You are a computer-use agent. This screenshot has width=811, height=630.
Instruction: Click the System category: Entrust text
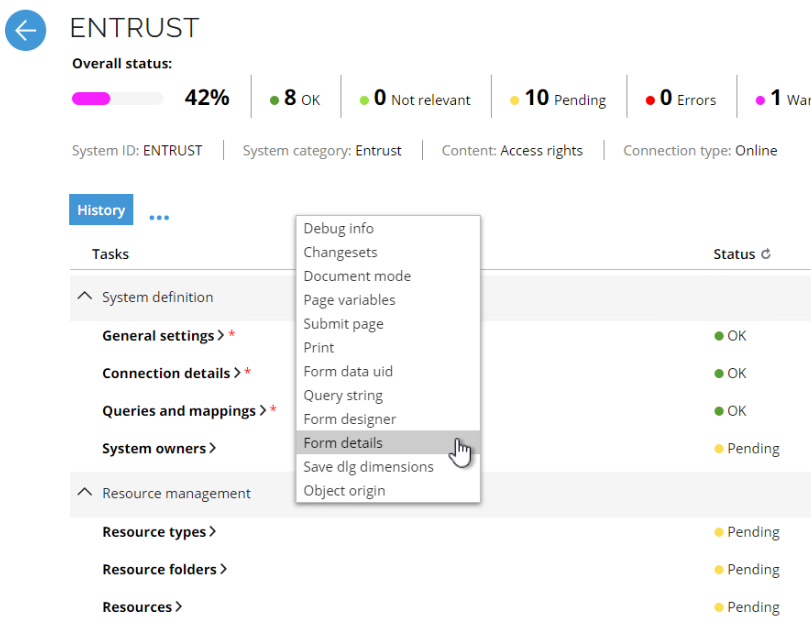pos(322,151)
